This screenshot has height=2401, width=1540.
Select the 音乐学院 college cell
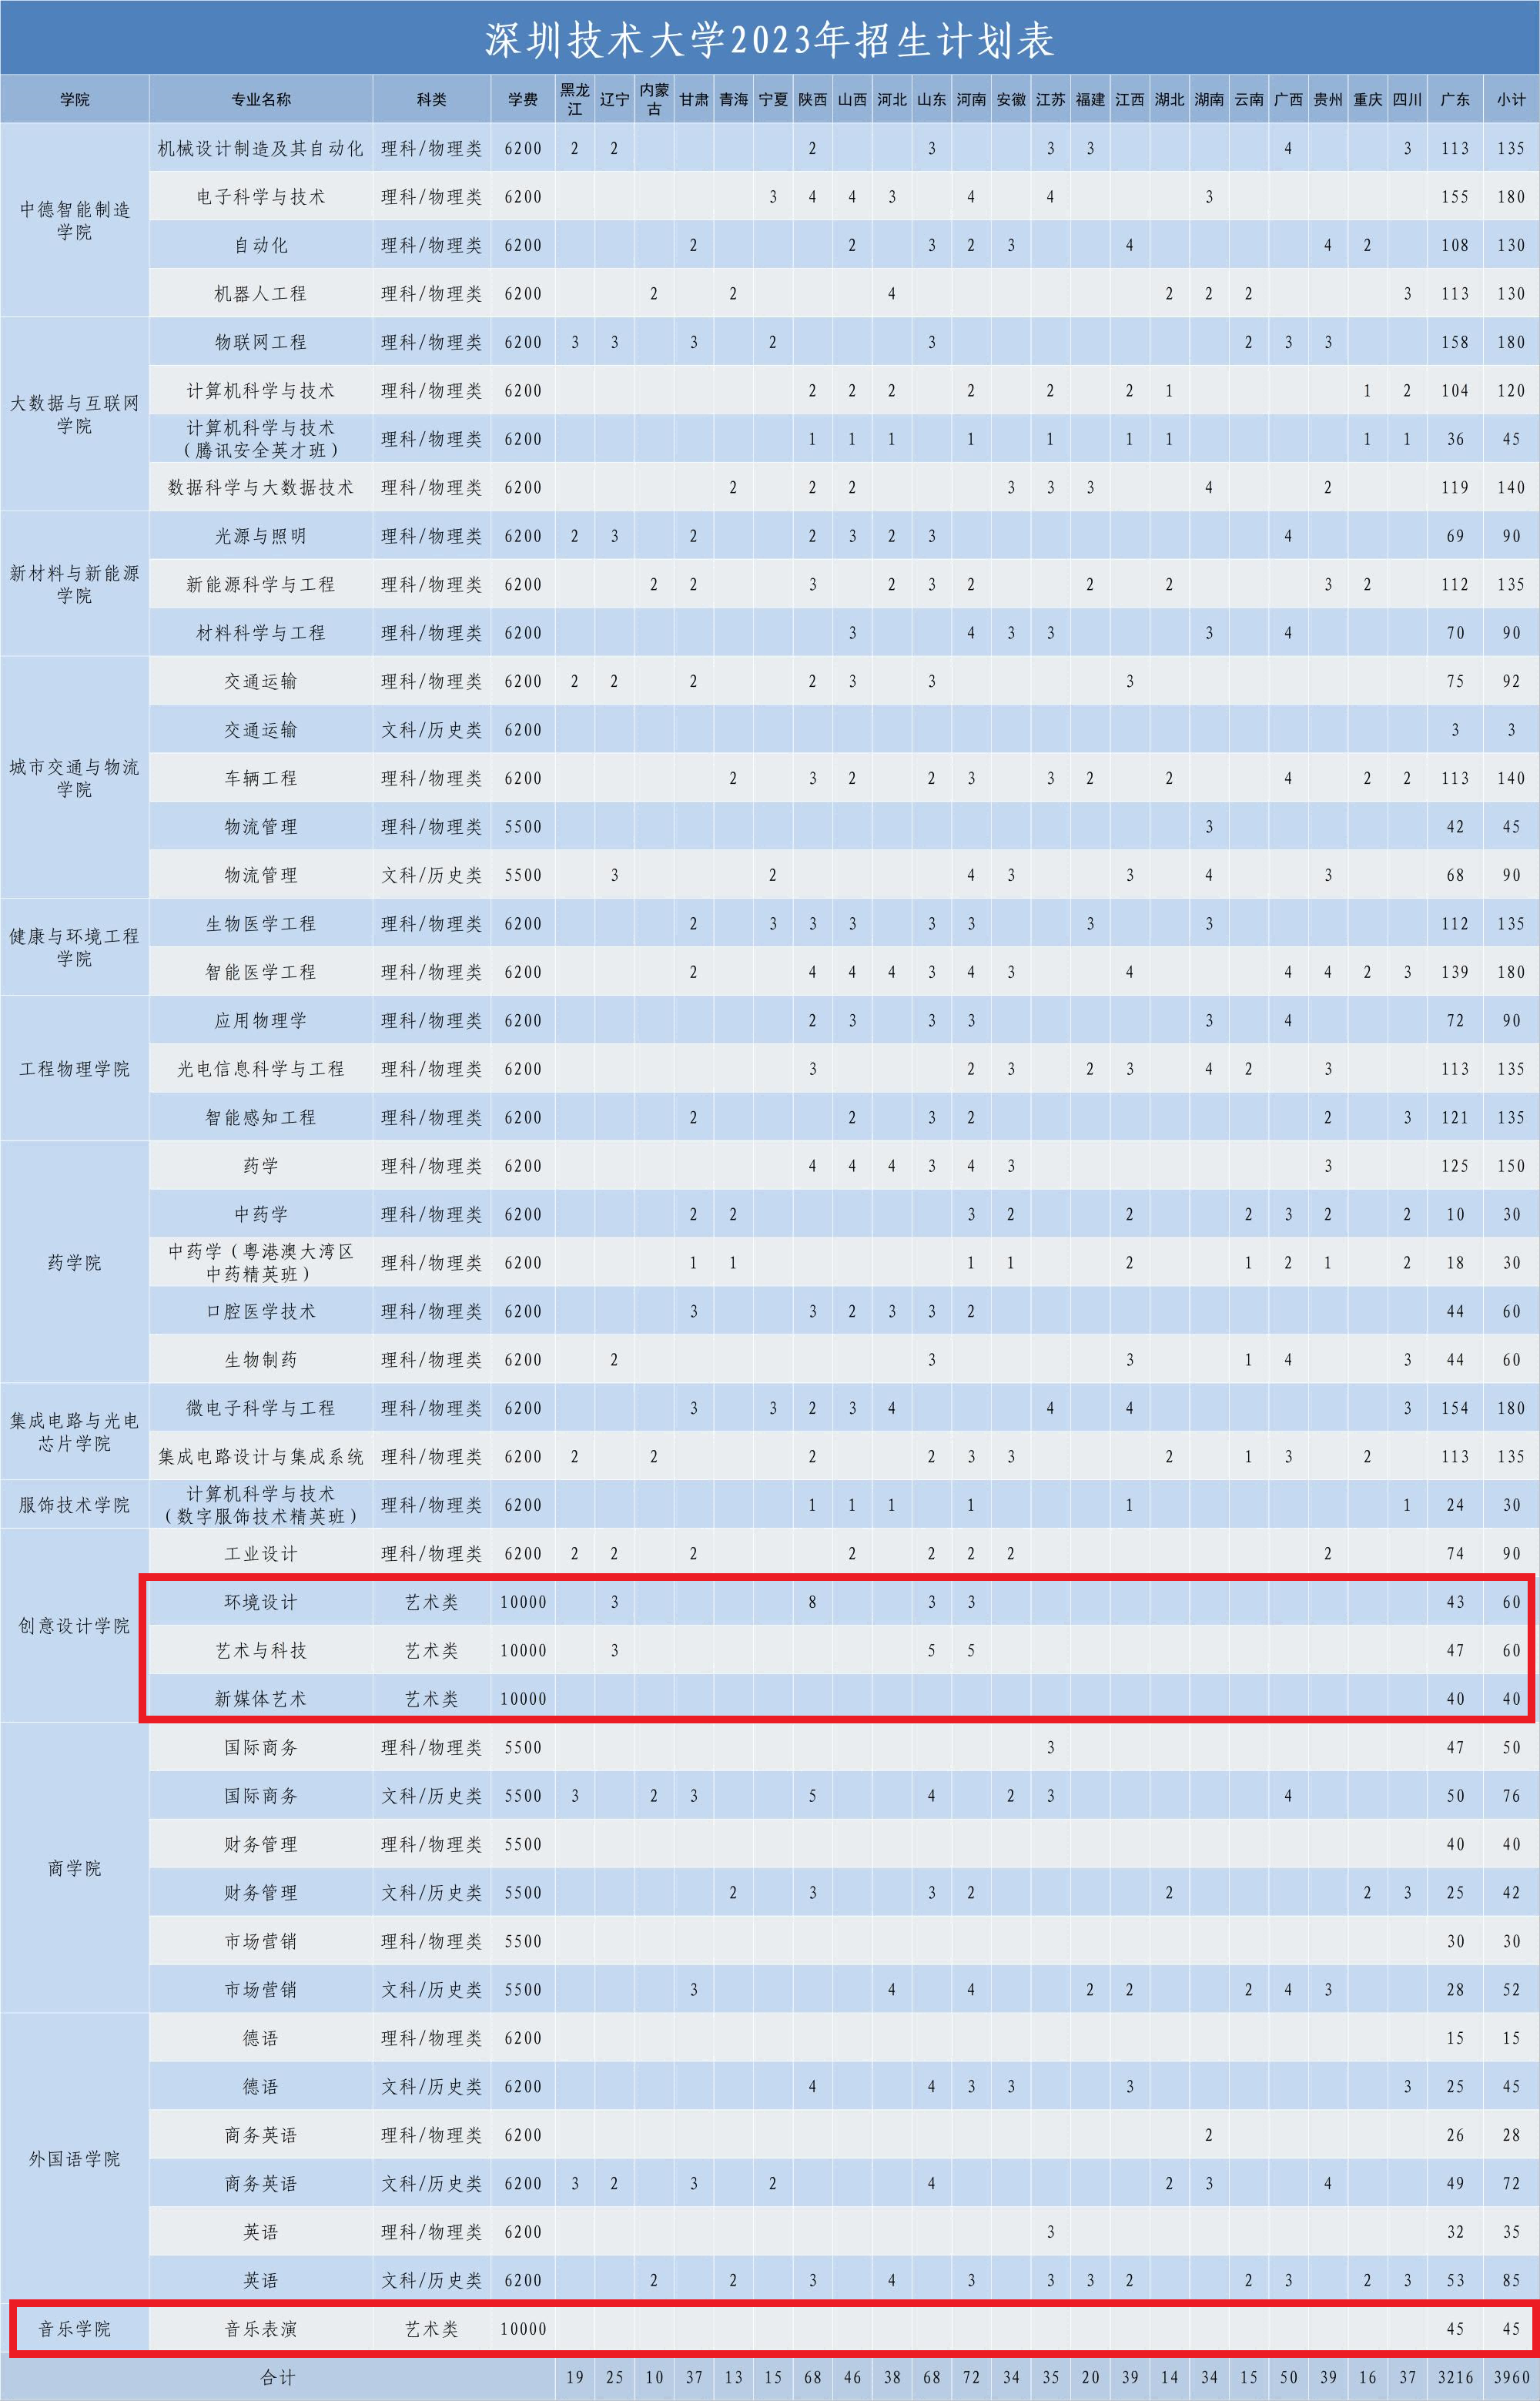(75, 2329)
